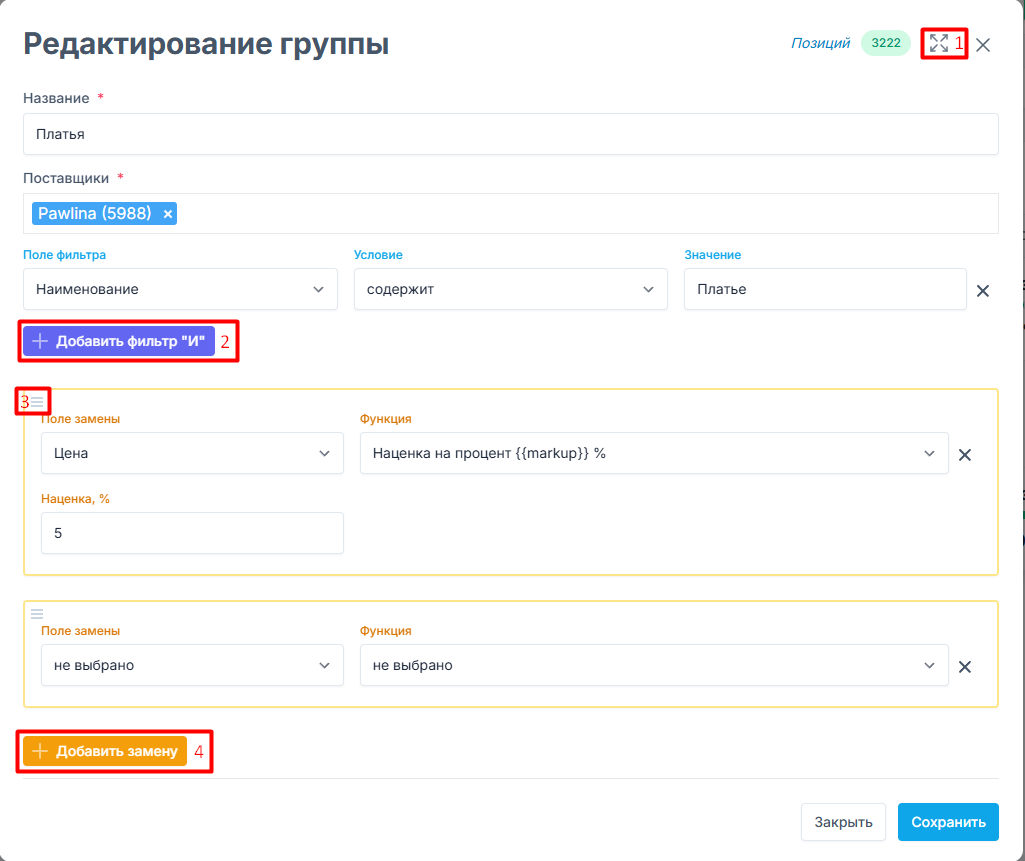Open the Условие 'содержит' dropdown
The height and width of the screenshot is (861, 1025).
[510, 289]
